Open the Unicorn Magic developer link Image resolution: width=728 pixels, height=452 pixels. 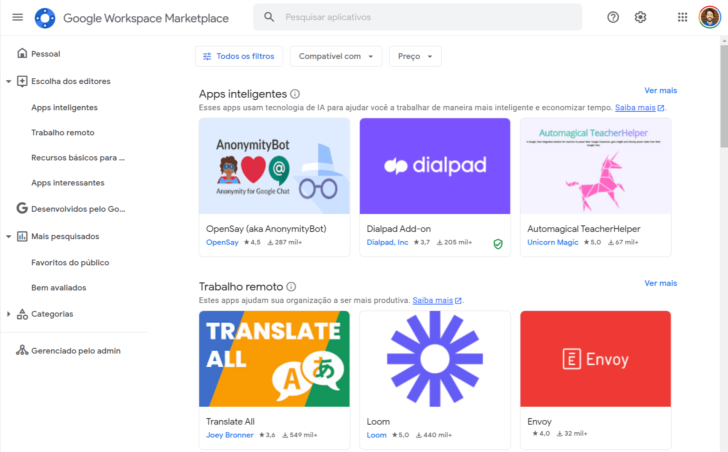click(x=552, y=242)
